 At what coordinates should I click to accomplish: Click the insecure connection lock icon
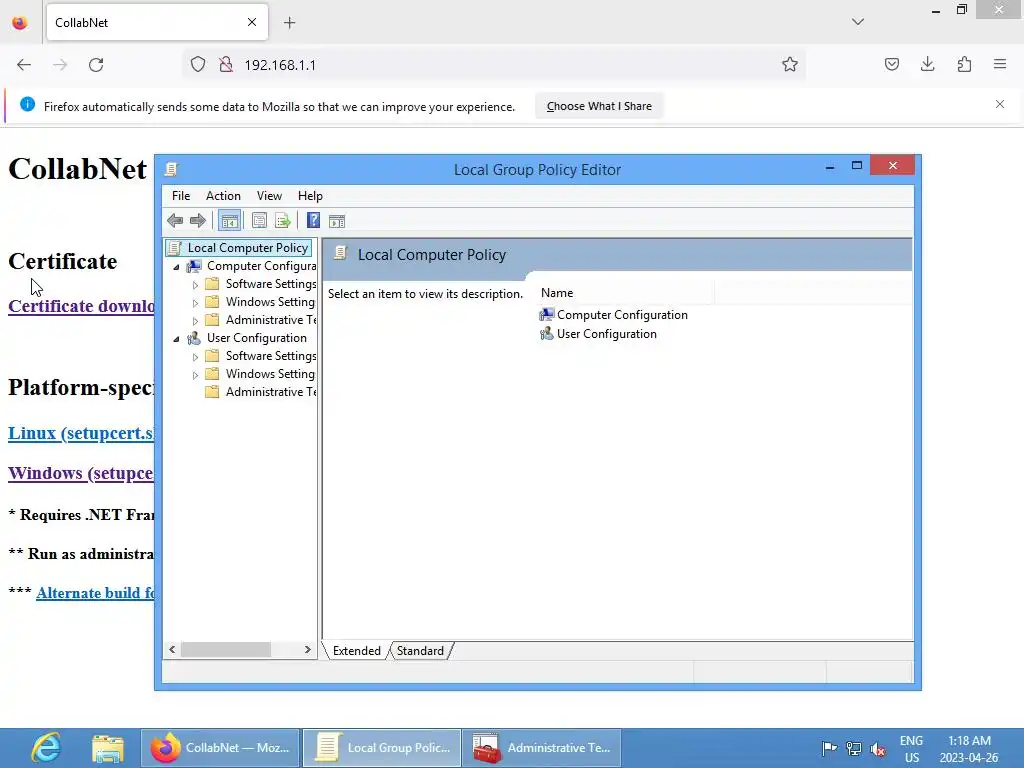coord(226,65)
